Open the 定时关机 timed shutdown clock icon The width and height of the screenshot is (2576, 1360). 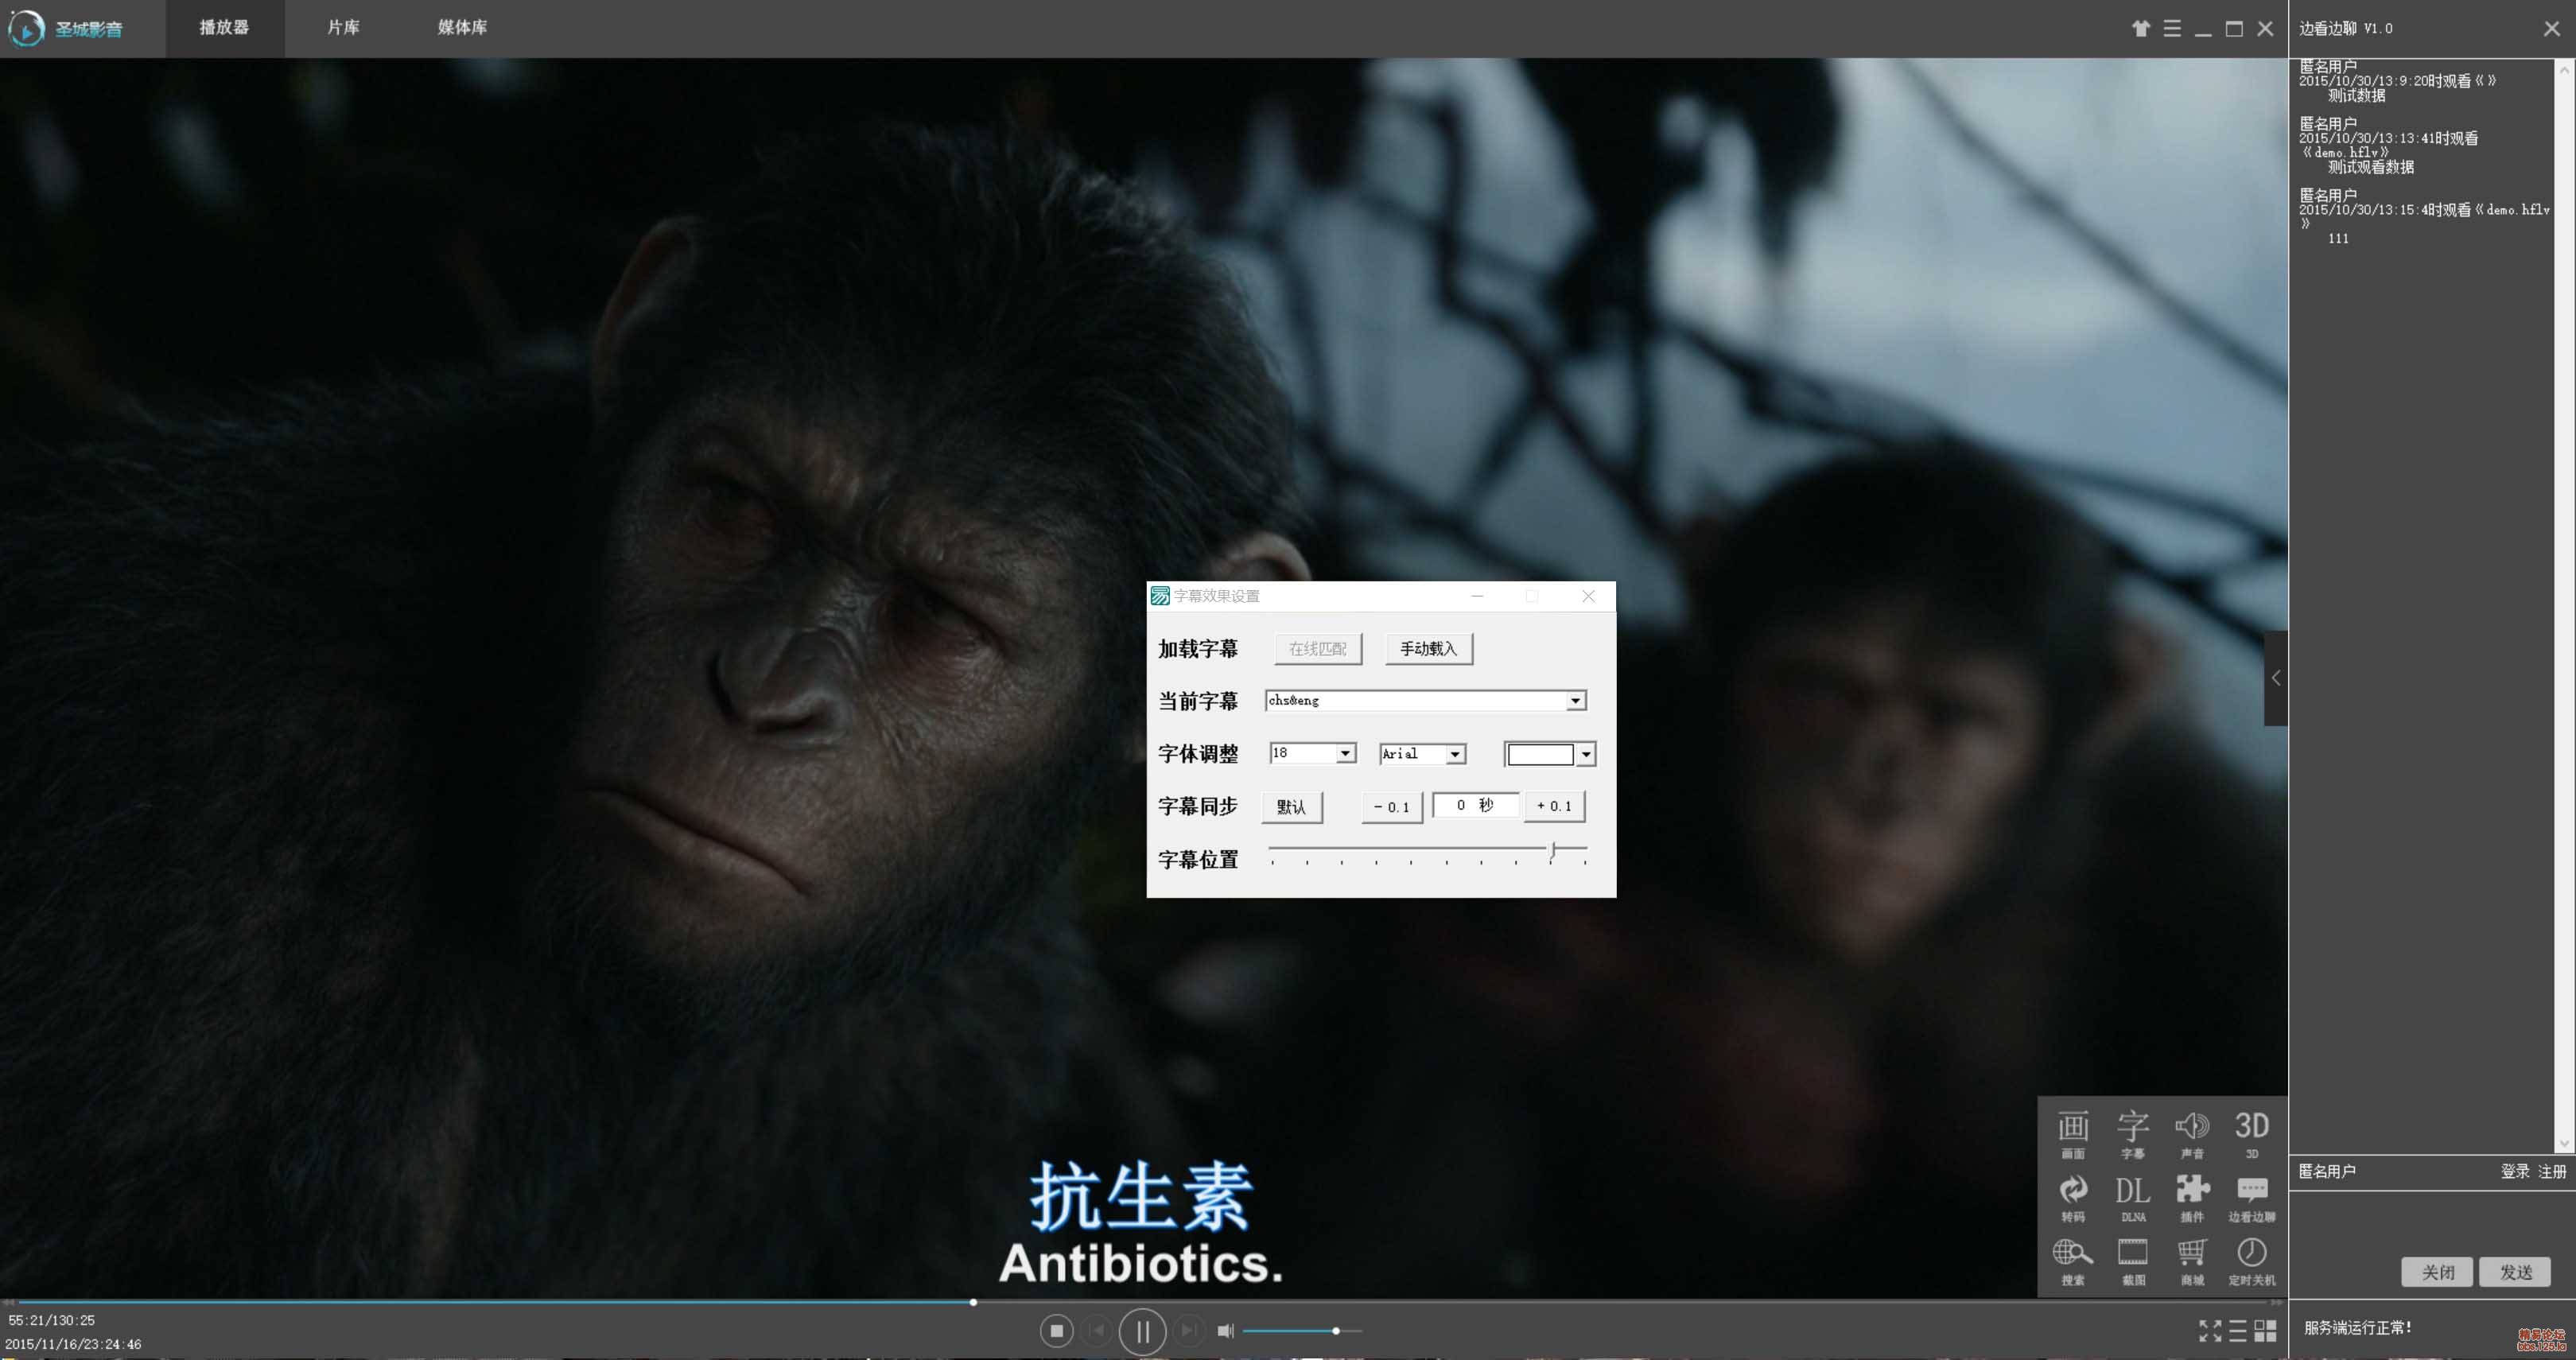point(2251,1261)
